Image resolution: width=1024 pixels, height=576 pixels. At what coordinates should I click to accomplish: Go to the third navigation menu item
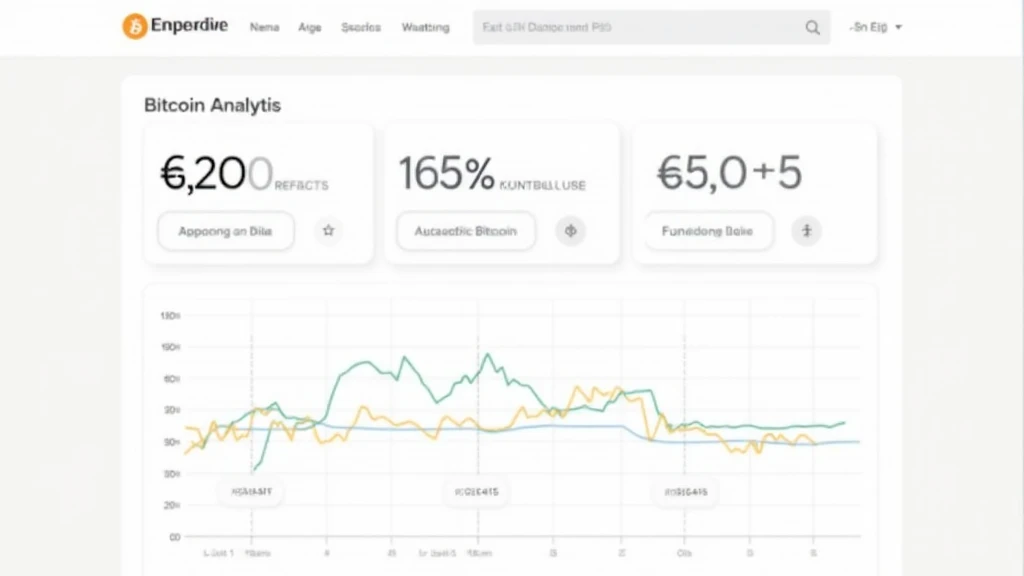point(360,28)
